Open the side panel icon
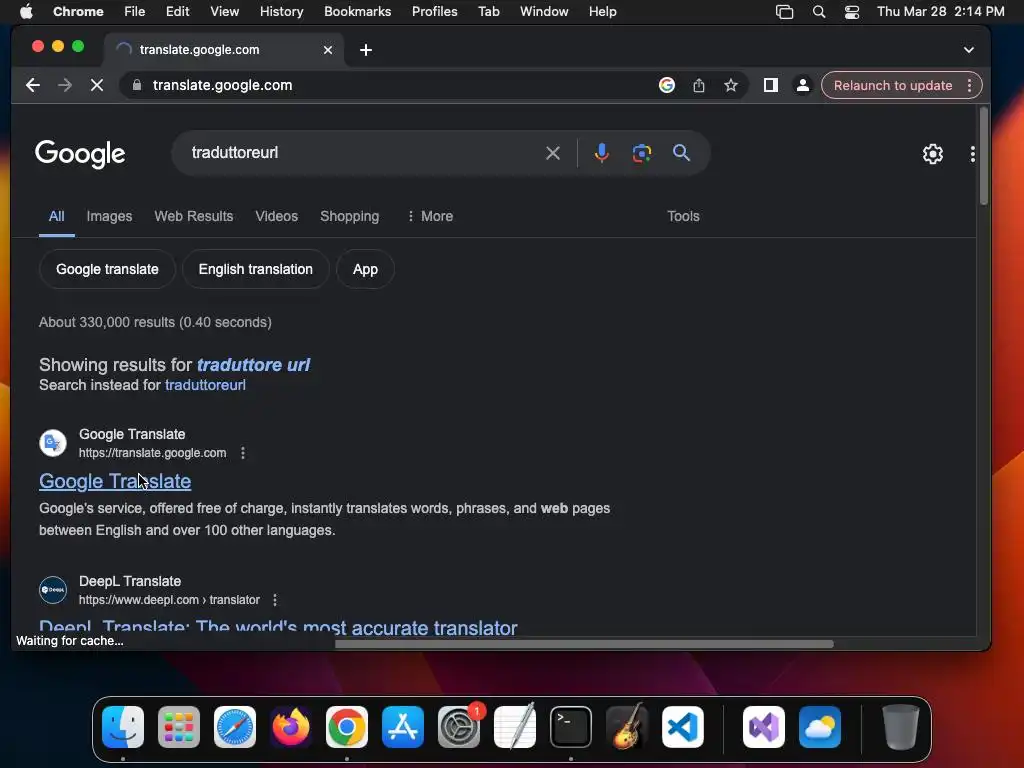The height and width of the screenshot is (768, 1024). pos(771,85)
